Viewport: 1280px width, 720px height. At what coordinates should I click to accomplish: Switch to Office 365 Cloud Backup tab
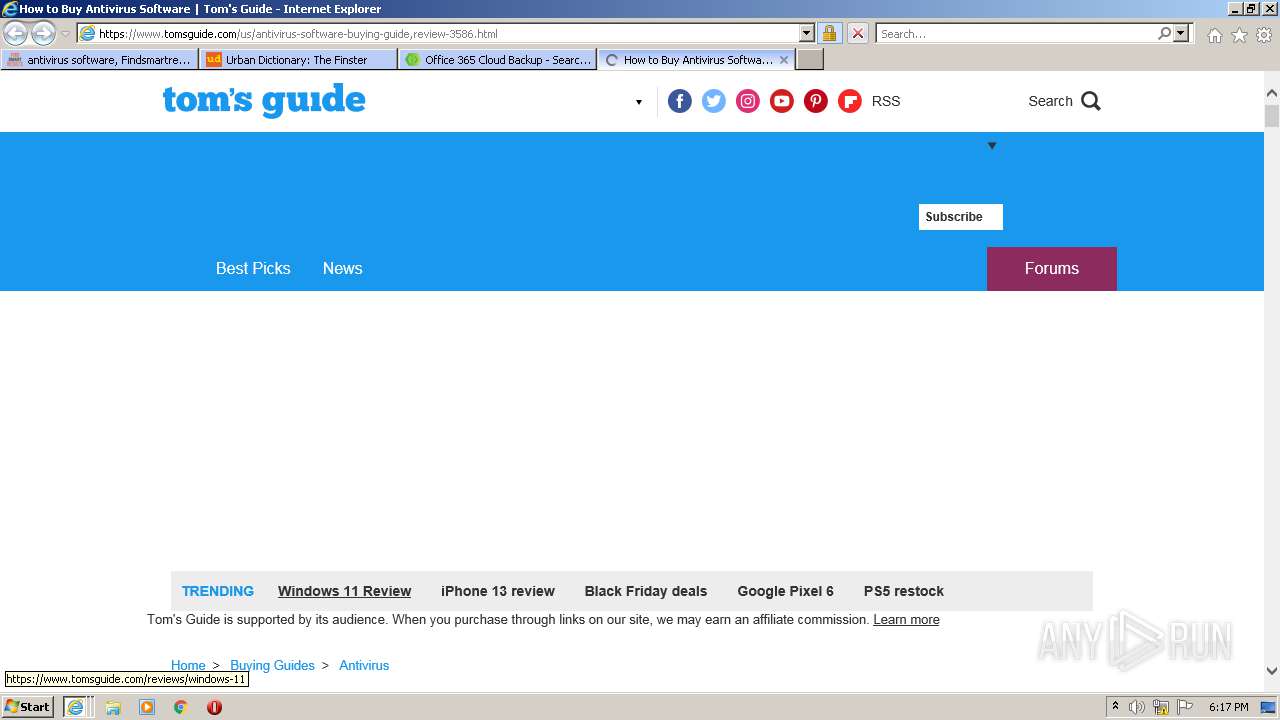(497, 60)
